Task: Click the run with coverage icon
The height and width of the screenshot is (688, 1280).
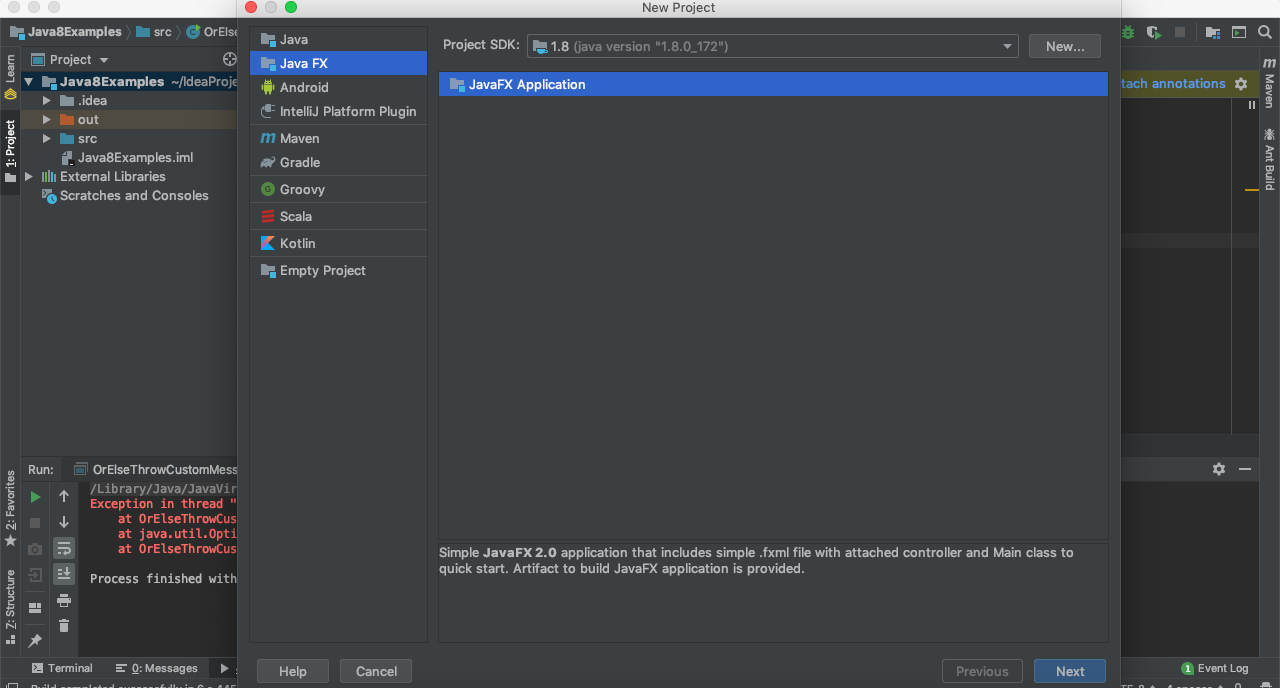Action: click(x=1154, y=32)
